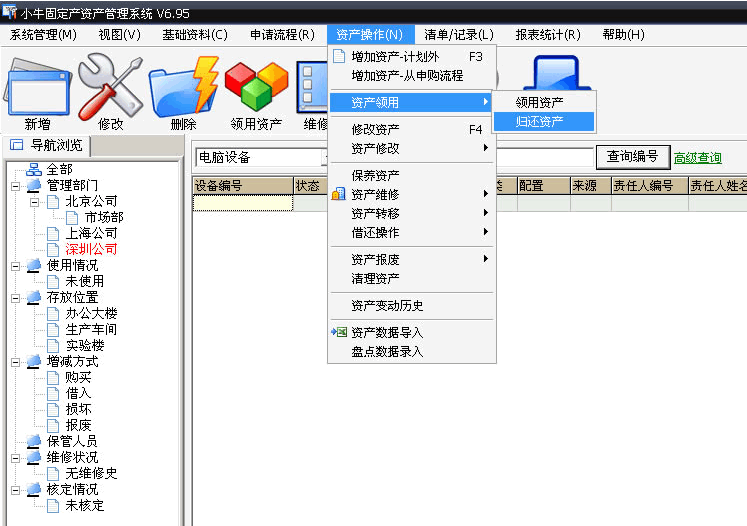The height and width of the screenshot is (526, 747).
Task: Collapse the 北京公司 tree node
Action: [34, 202]
